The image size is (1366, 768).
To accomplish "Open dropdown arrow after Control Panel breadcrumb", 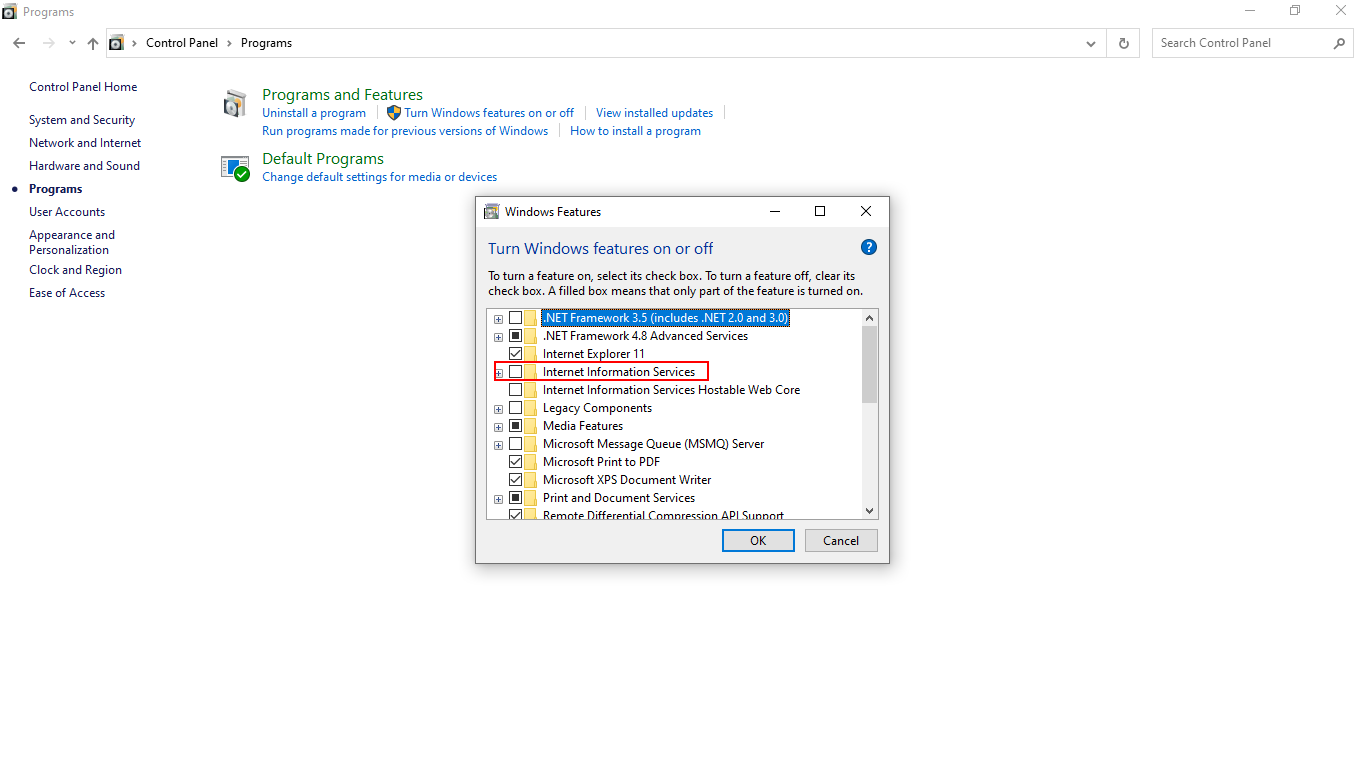I will coord(230,43).
